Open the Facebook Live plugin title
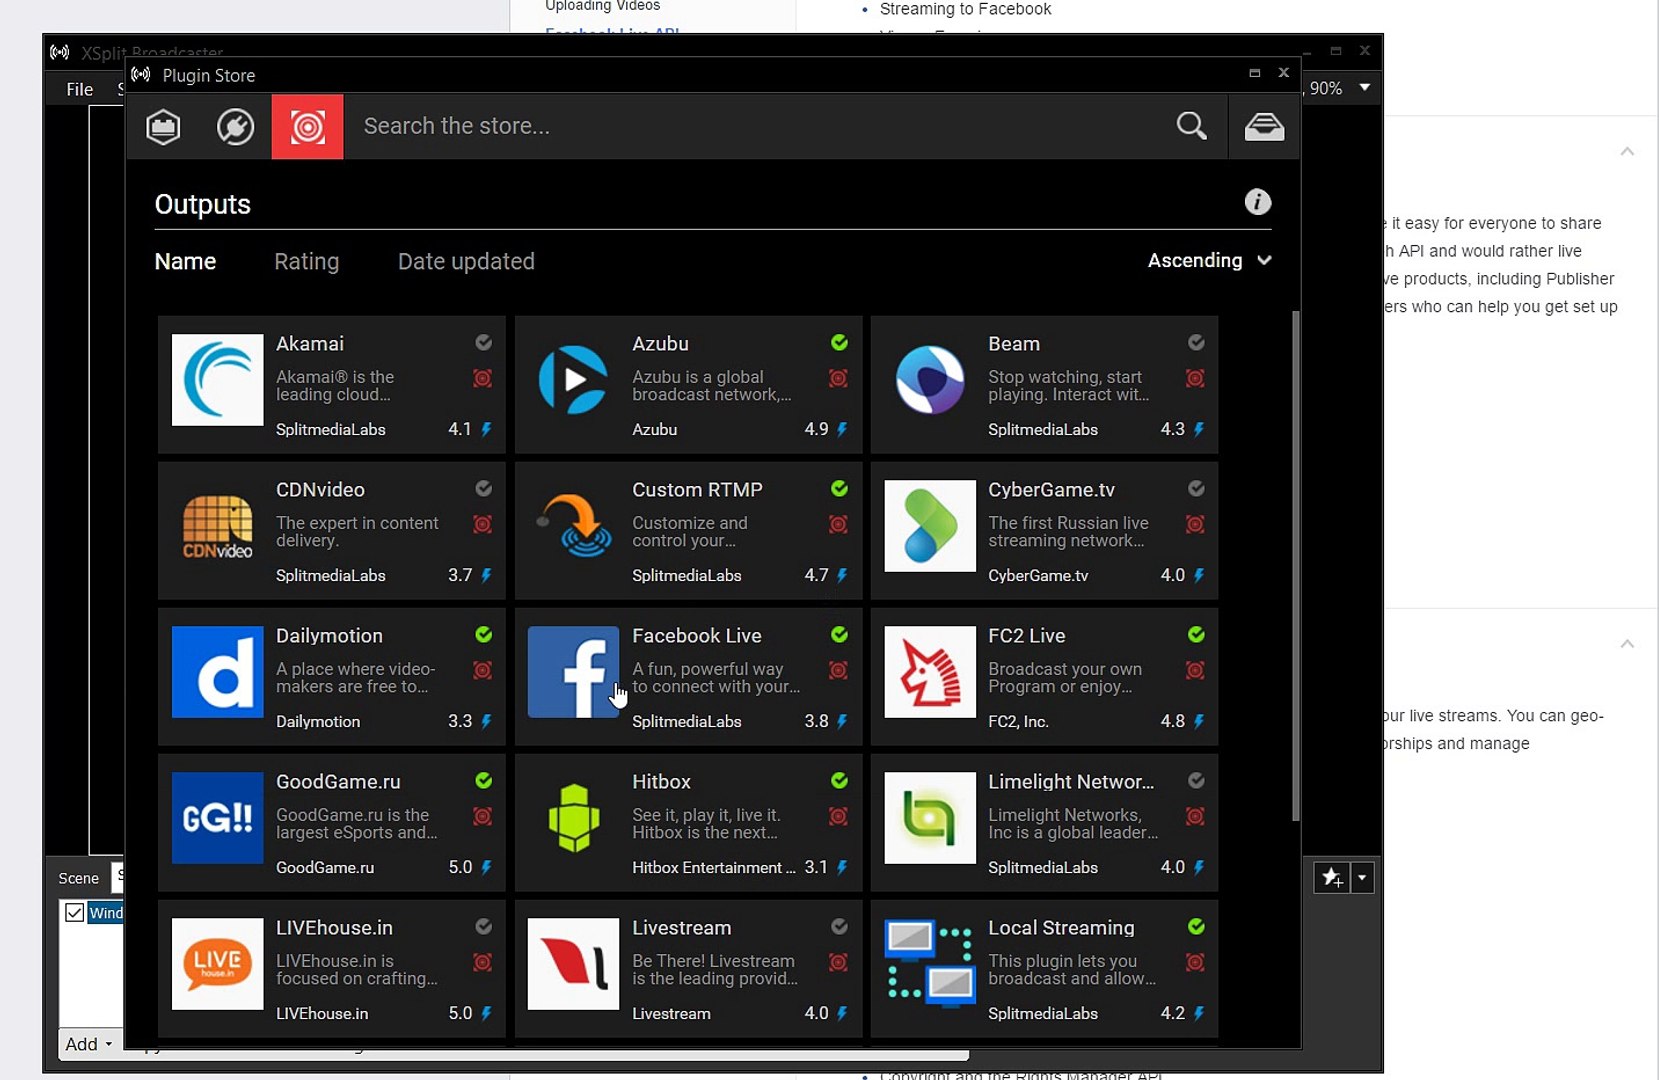 pos(696,636)
